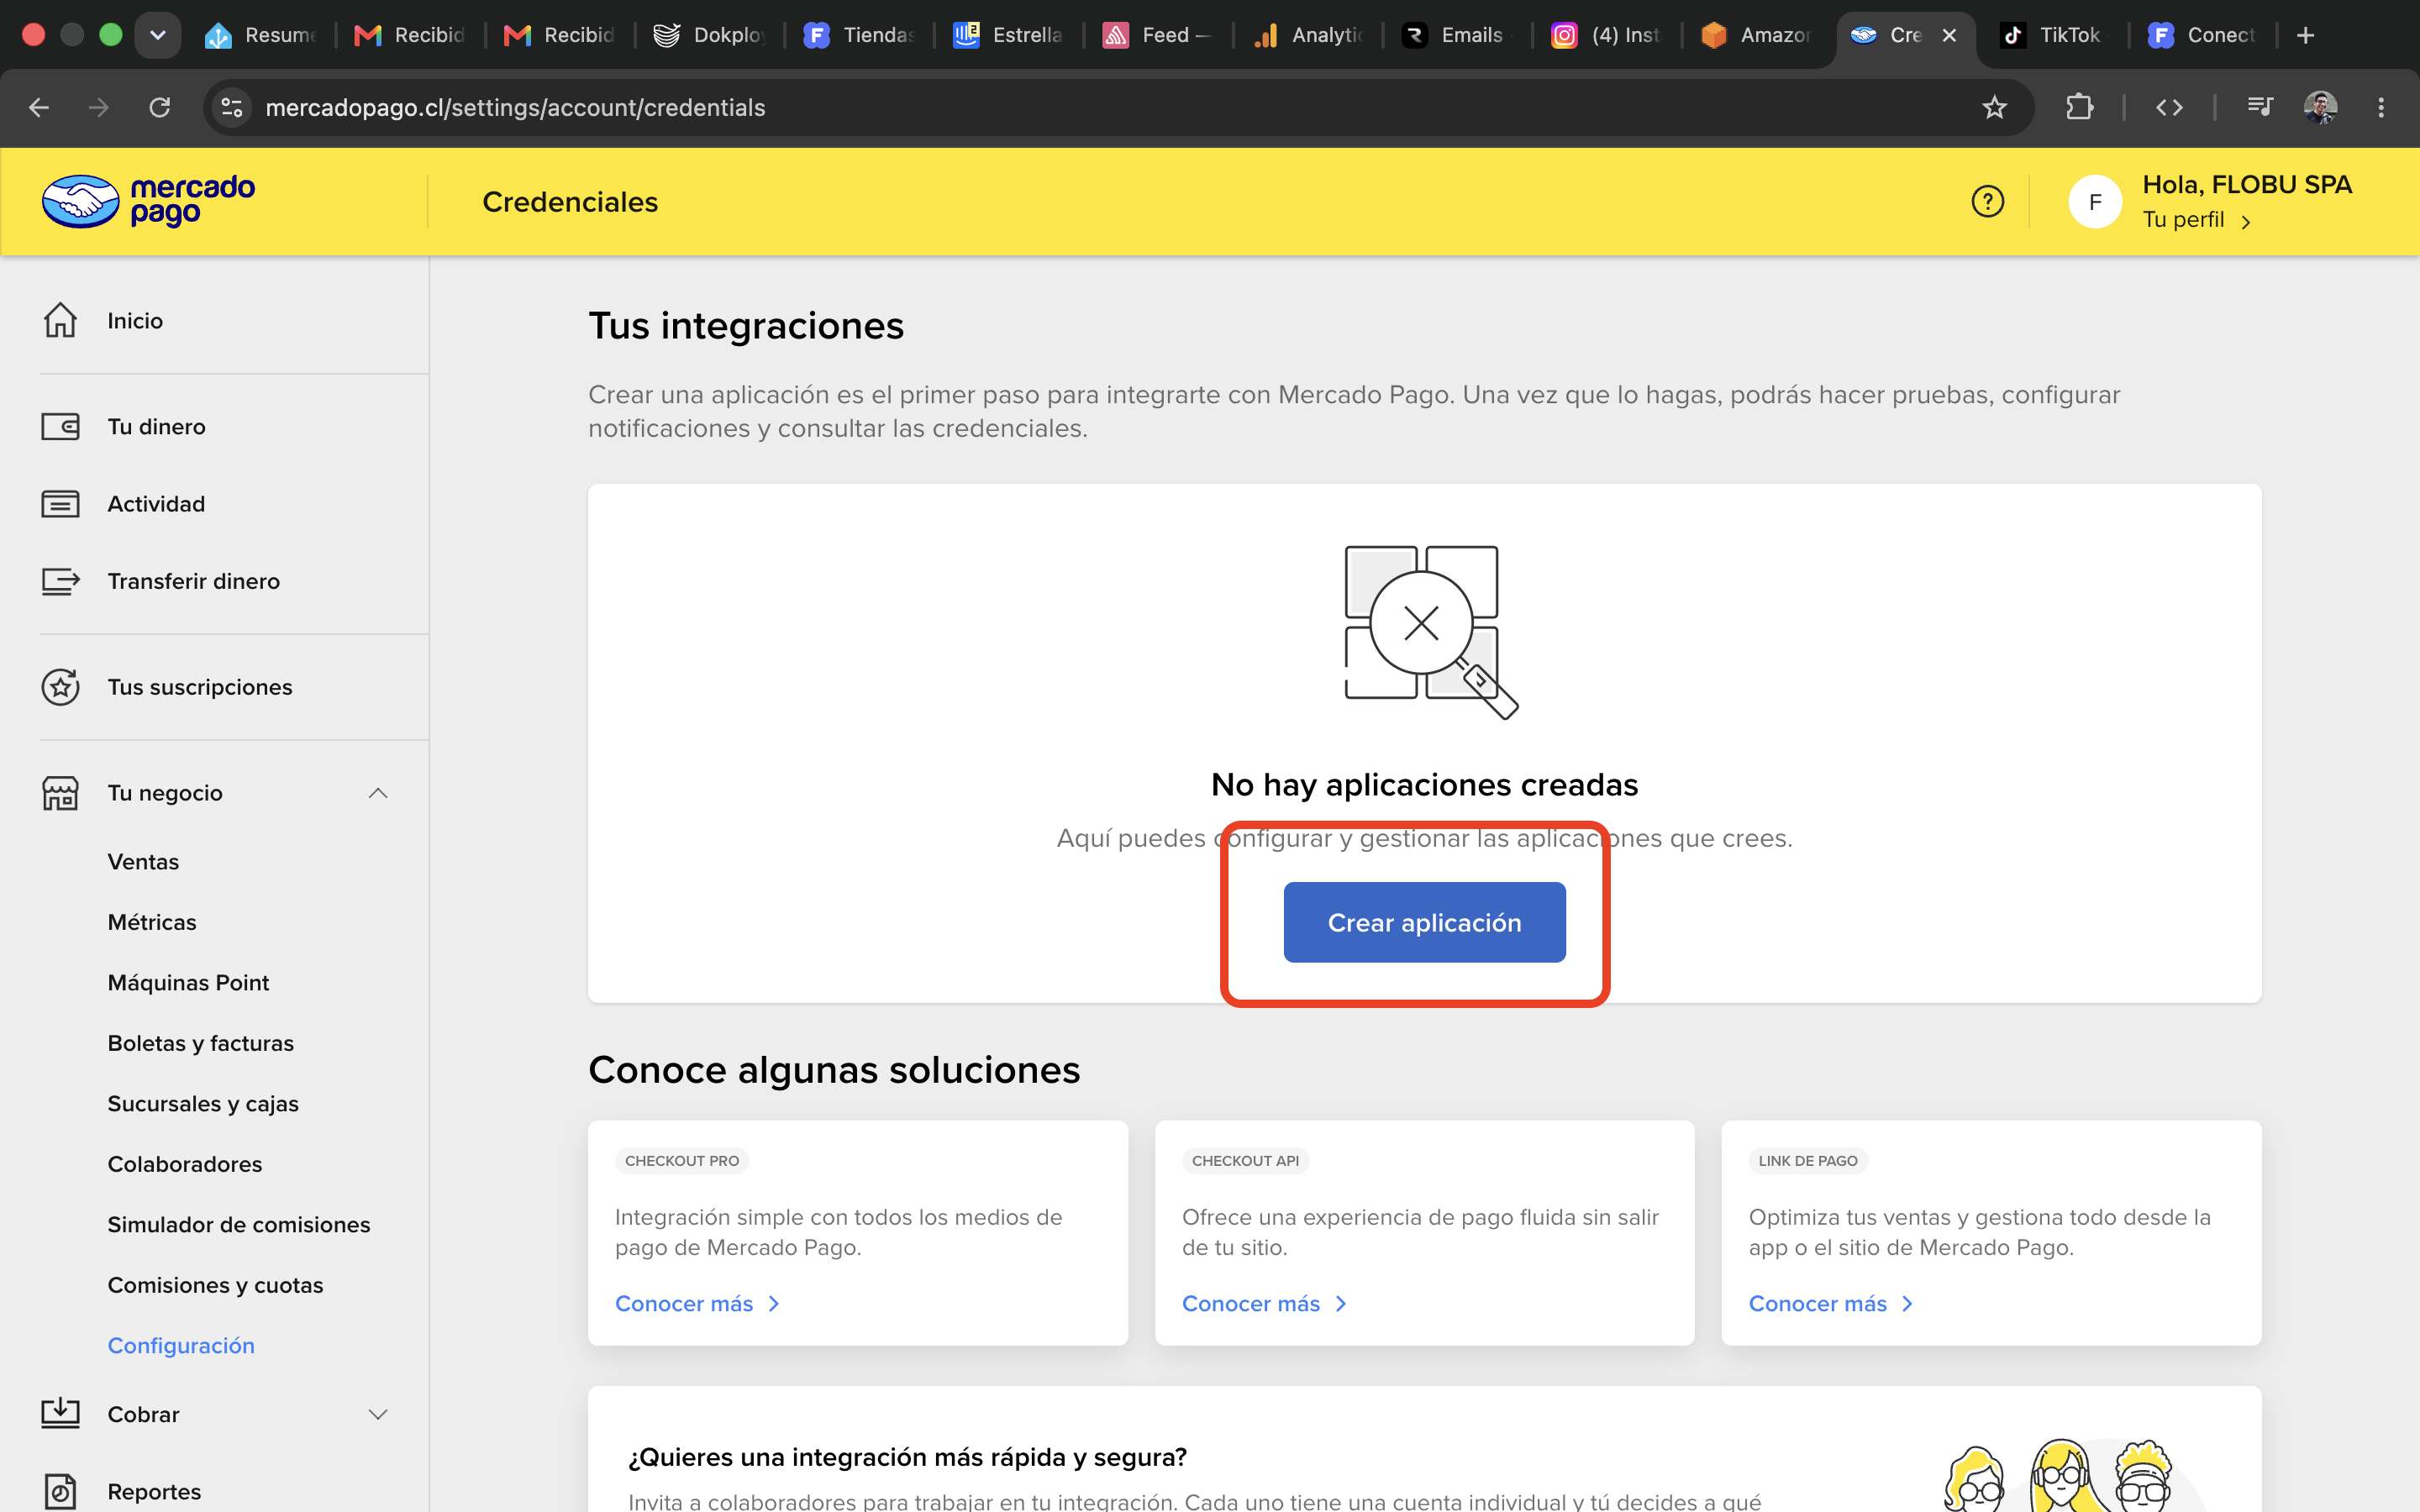This screenshot has width=2420, height=1512.
Task: Open Boletas y facturas in sidebar
Action: 201,1043
